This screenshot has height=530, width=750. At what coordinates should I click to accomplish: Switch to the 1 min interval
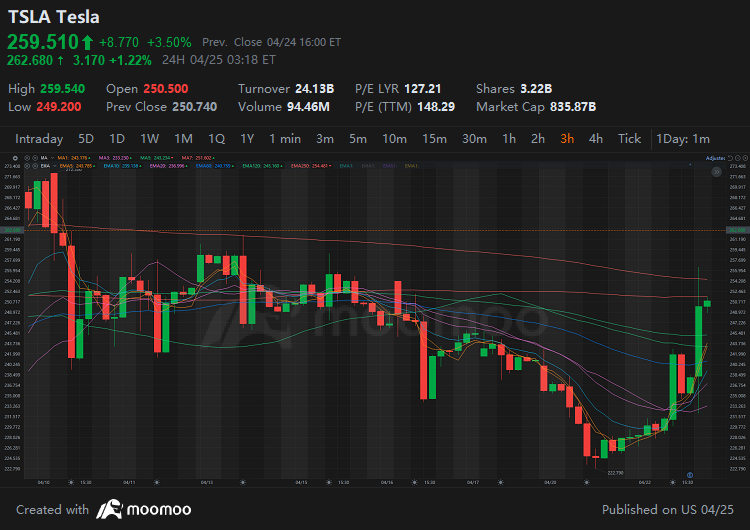pyautogui.click(x=285, y=139)
